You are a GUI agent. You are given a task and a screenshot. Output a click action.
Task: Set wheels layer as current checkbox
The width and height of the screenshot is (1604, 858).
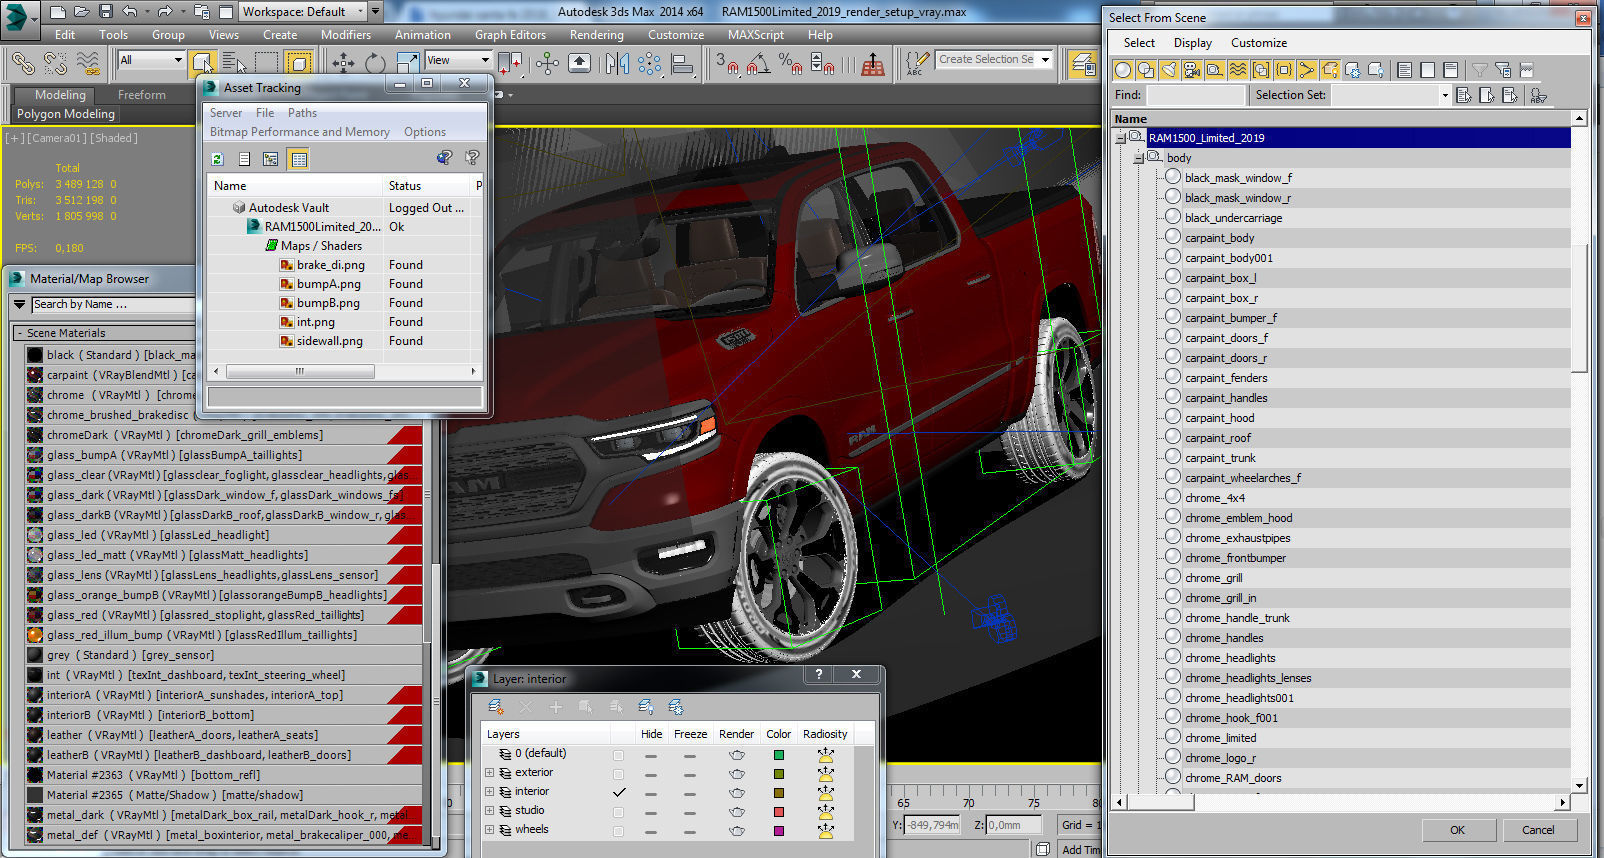coord(618,830)
